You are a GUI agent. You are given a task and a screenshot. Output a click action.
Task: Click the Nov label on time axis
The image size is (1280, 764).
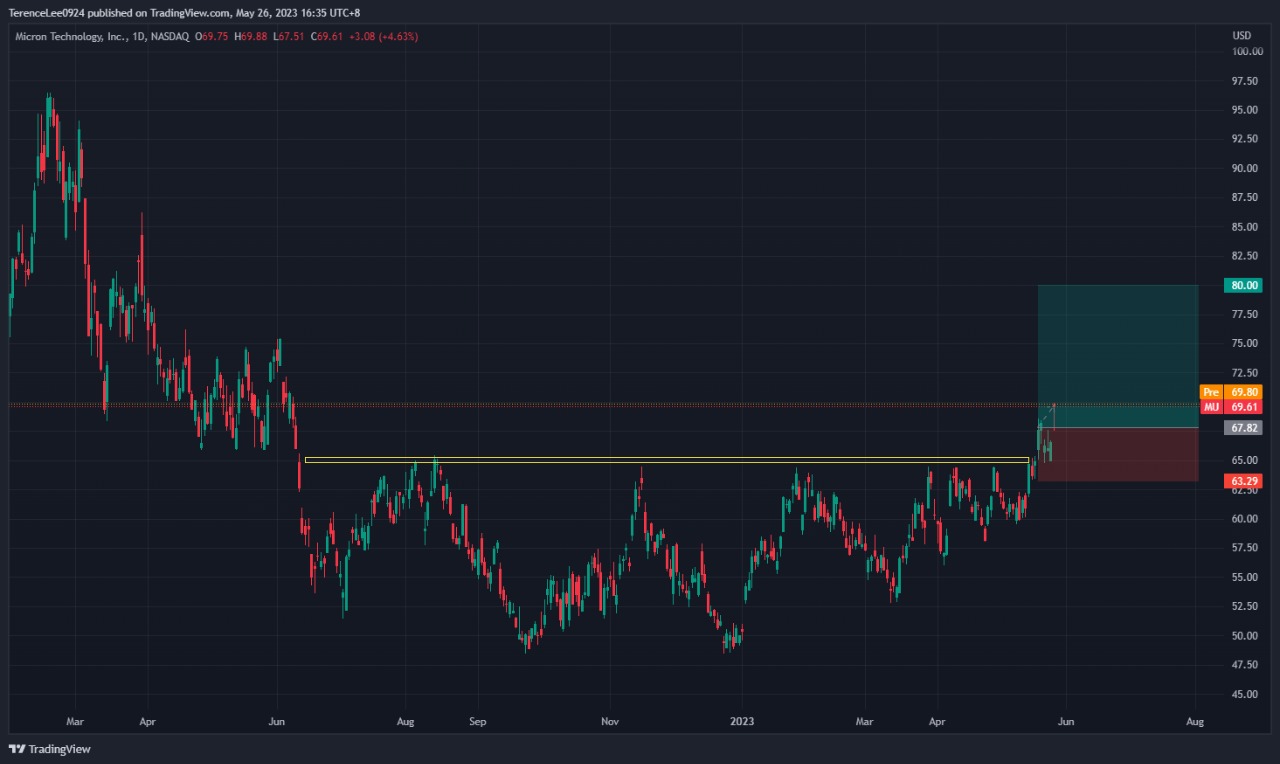(x=609, y=720)
